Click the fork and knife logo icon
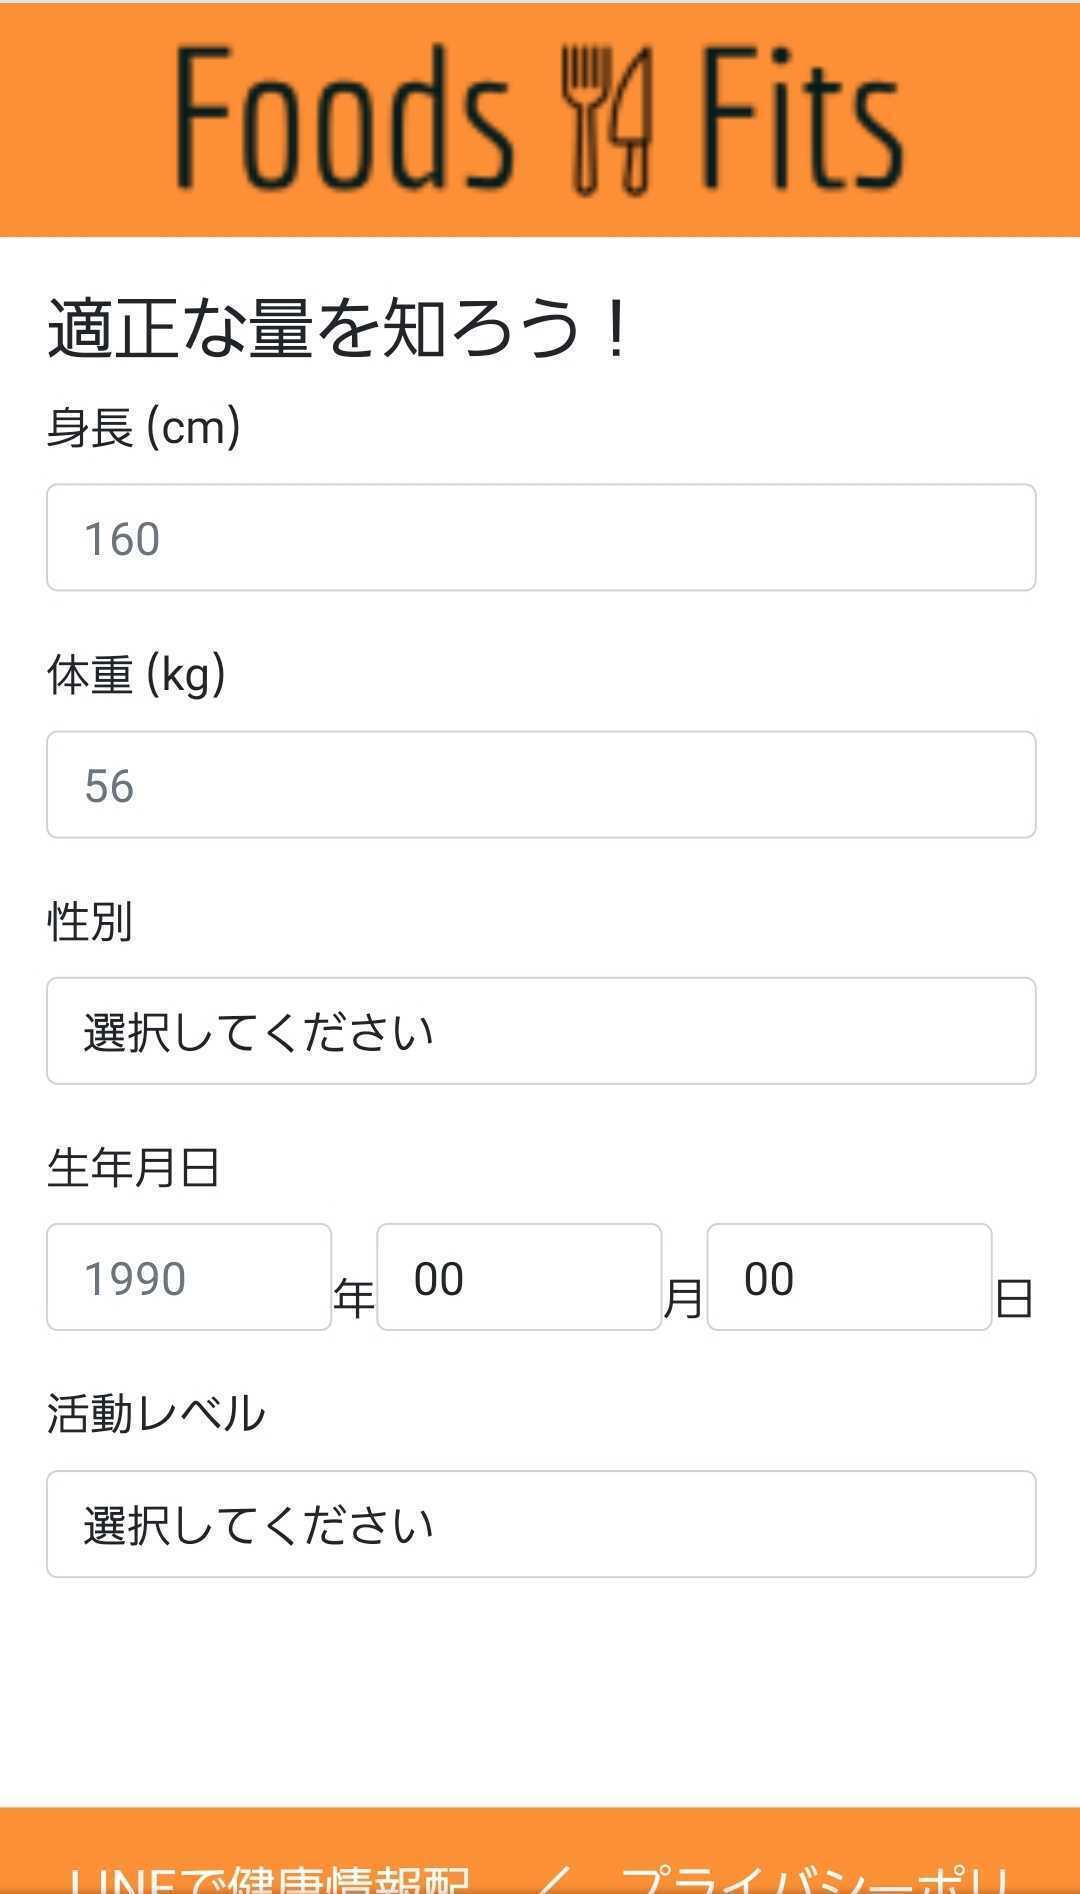This screenshot has width=1080, height=1894. pyautogui.click(x=606, y=120)
